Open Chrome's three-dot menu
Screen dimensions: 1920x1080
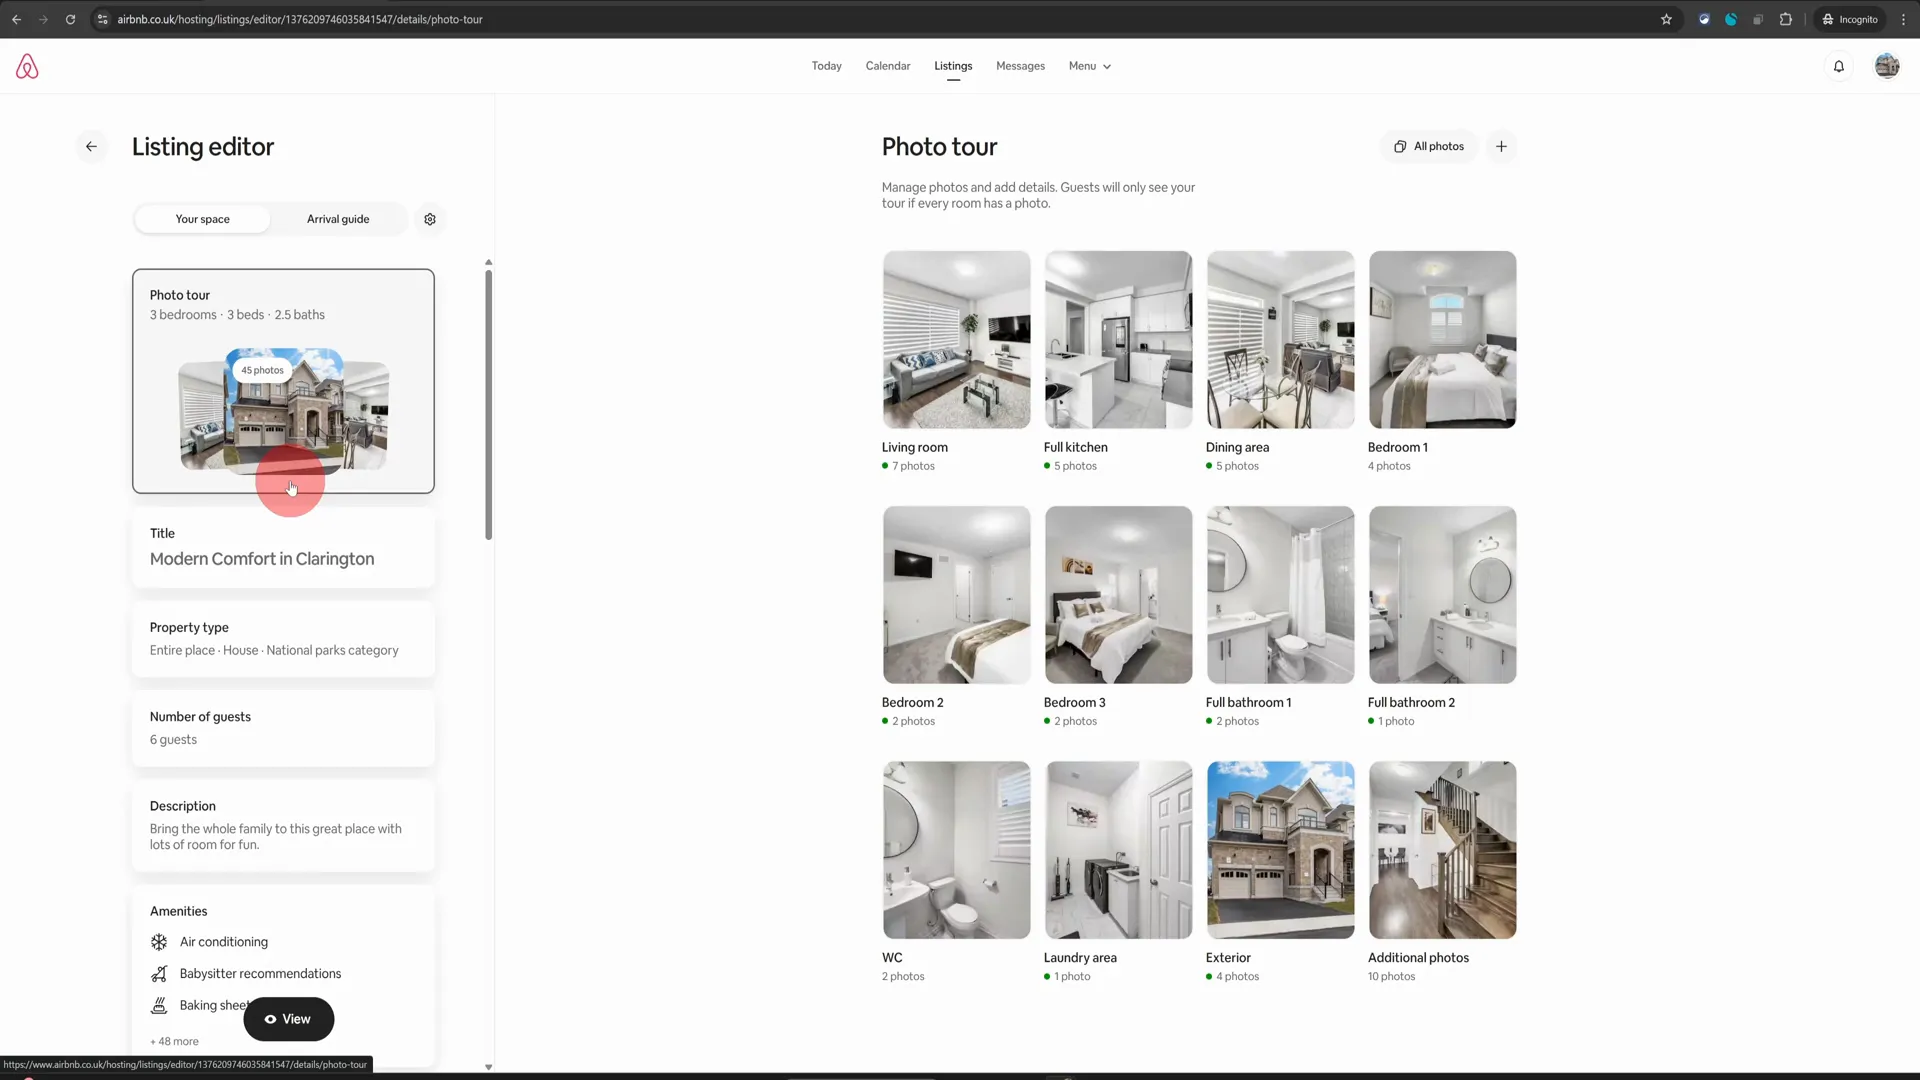1903,19
